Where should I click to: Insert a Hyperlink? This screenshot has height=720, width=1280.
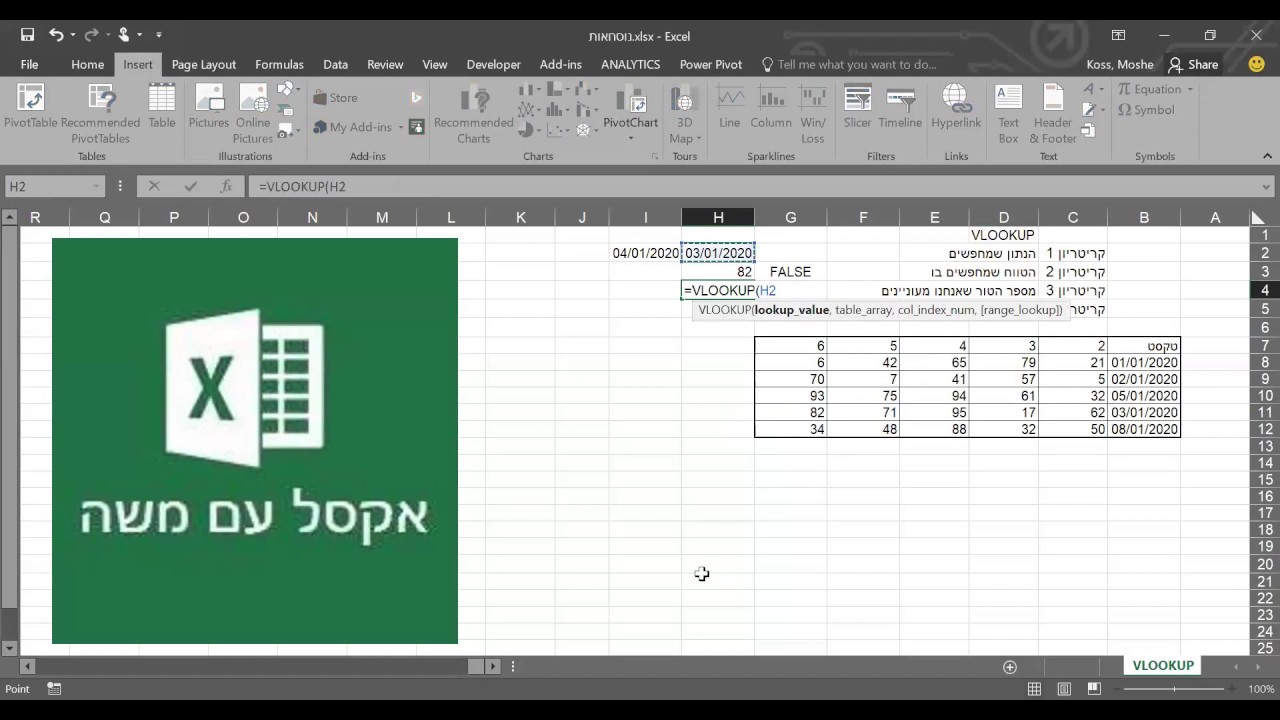pyautogui.click(x=956, y=107)
